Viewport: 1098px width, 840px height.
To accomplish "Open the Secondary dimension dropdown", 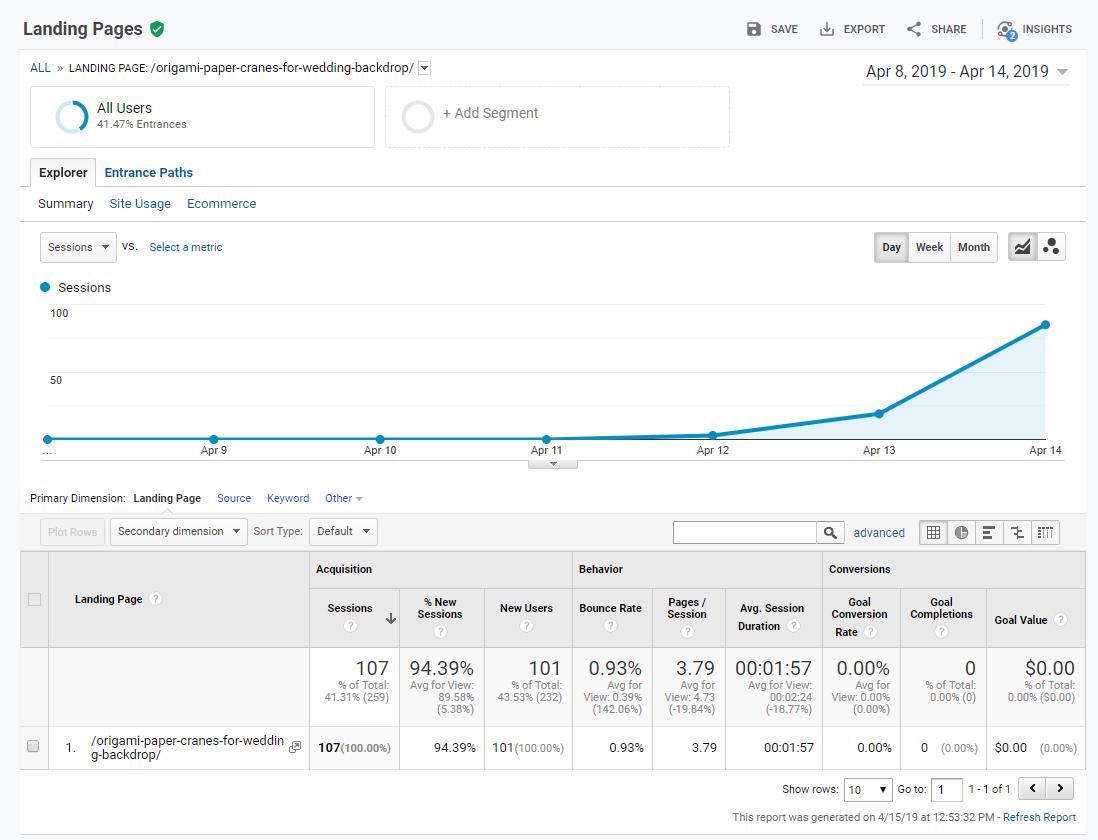I will [x=179, y=531].
